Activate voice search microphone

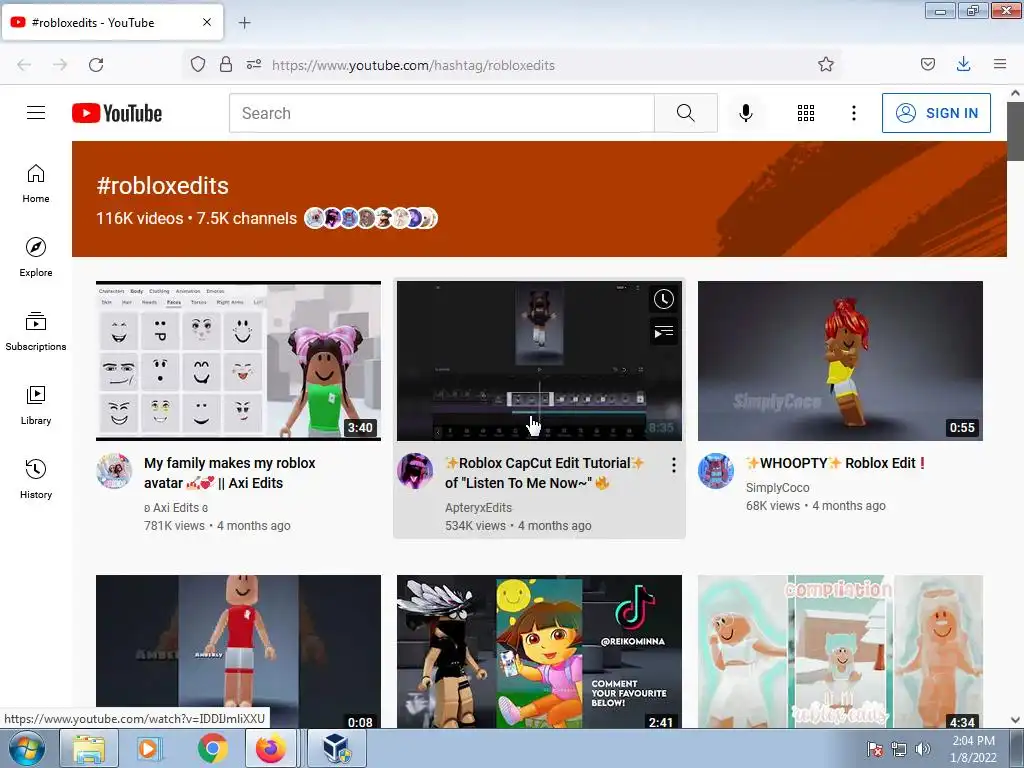coord(746,113)
